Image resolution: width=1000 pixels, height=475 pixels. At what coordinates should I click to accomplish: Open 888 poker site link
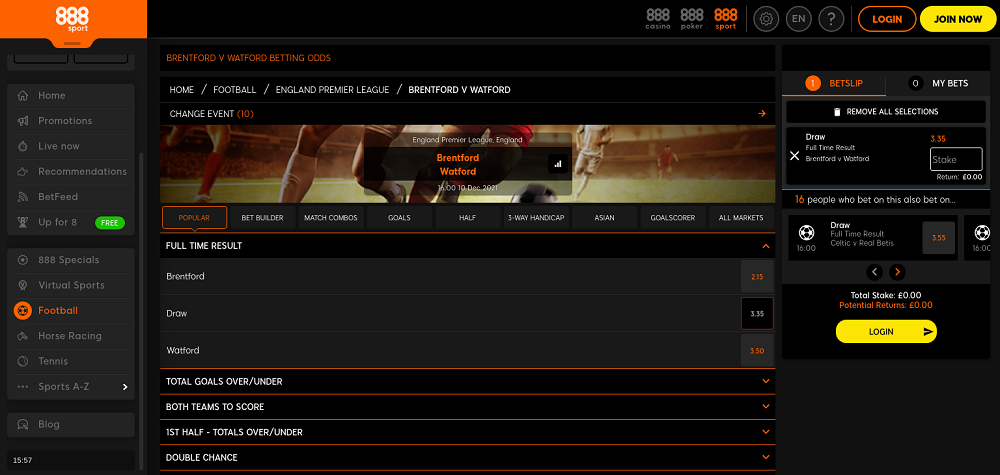tap(692, 19)
